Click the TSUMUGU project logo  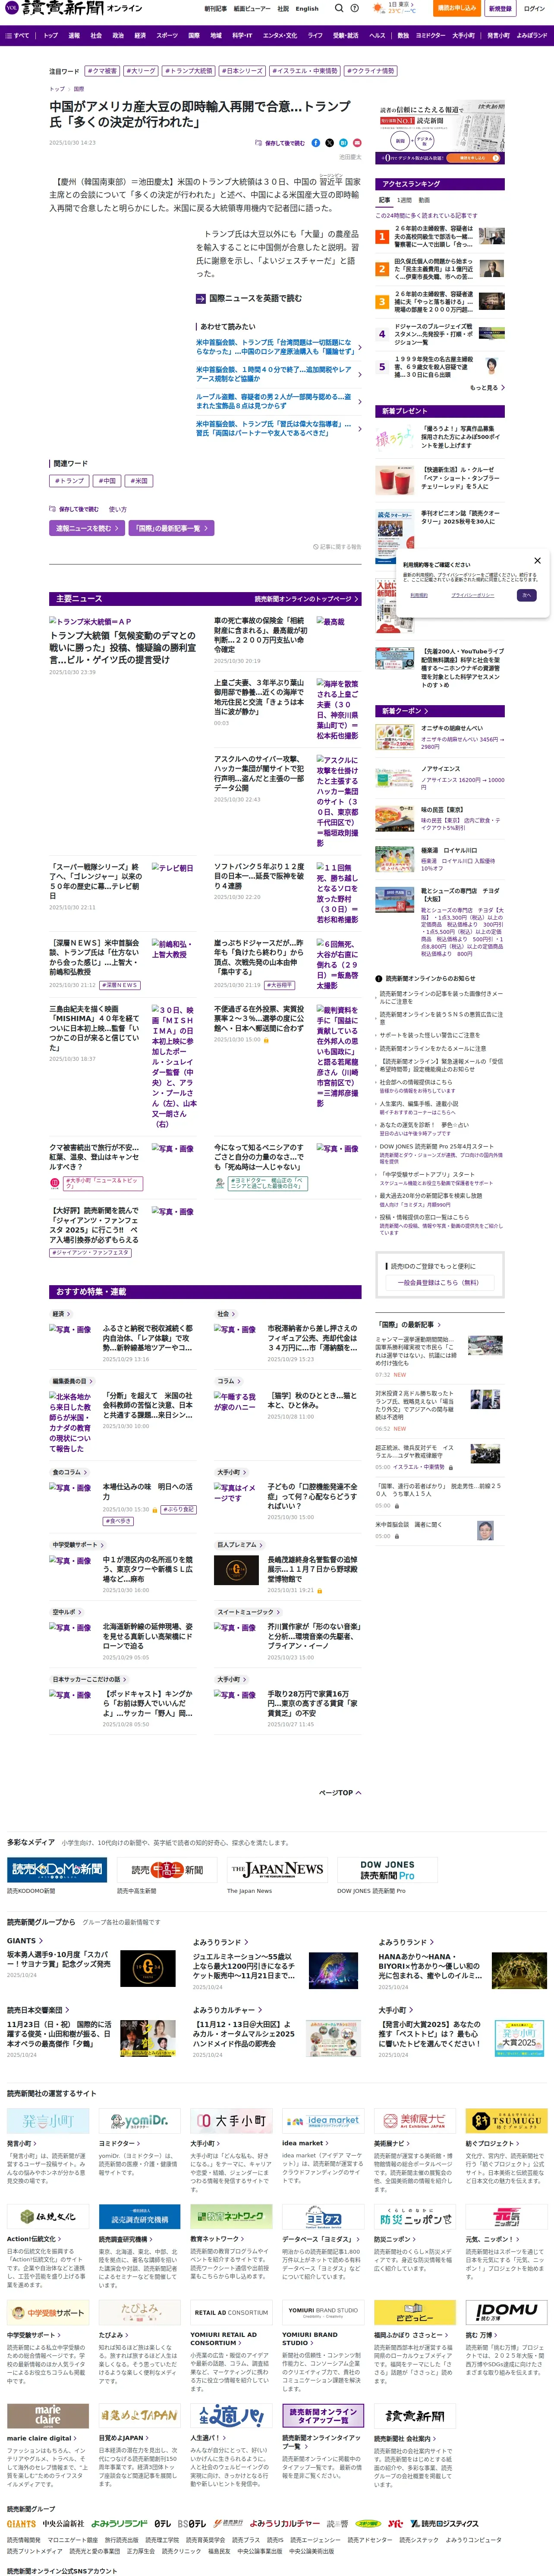(506, 2122)
